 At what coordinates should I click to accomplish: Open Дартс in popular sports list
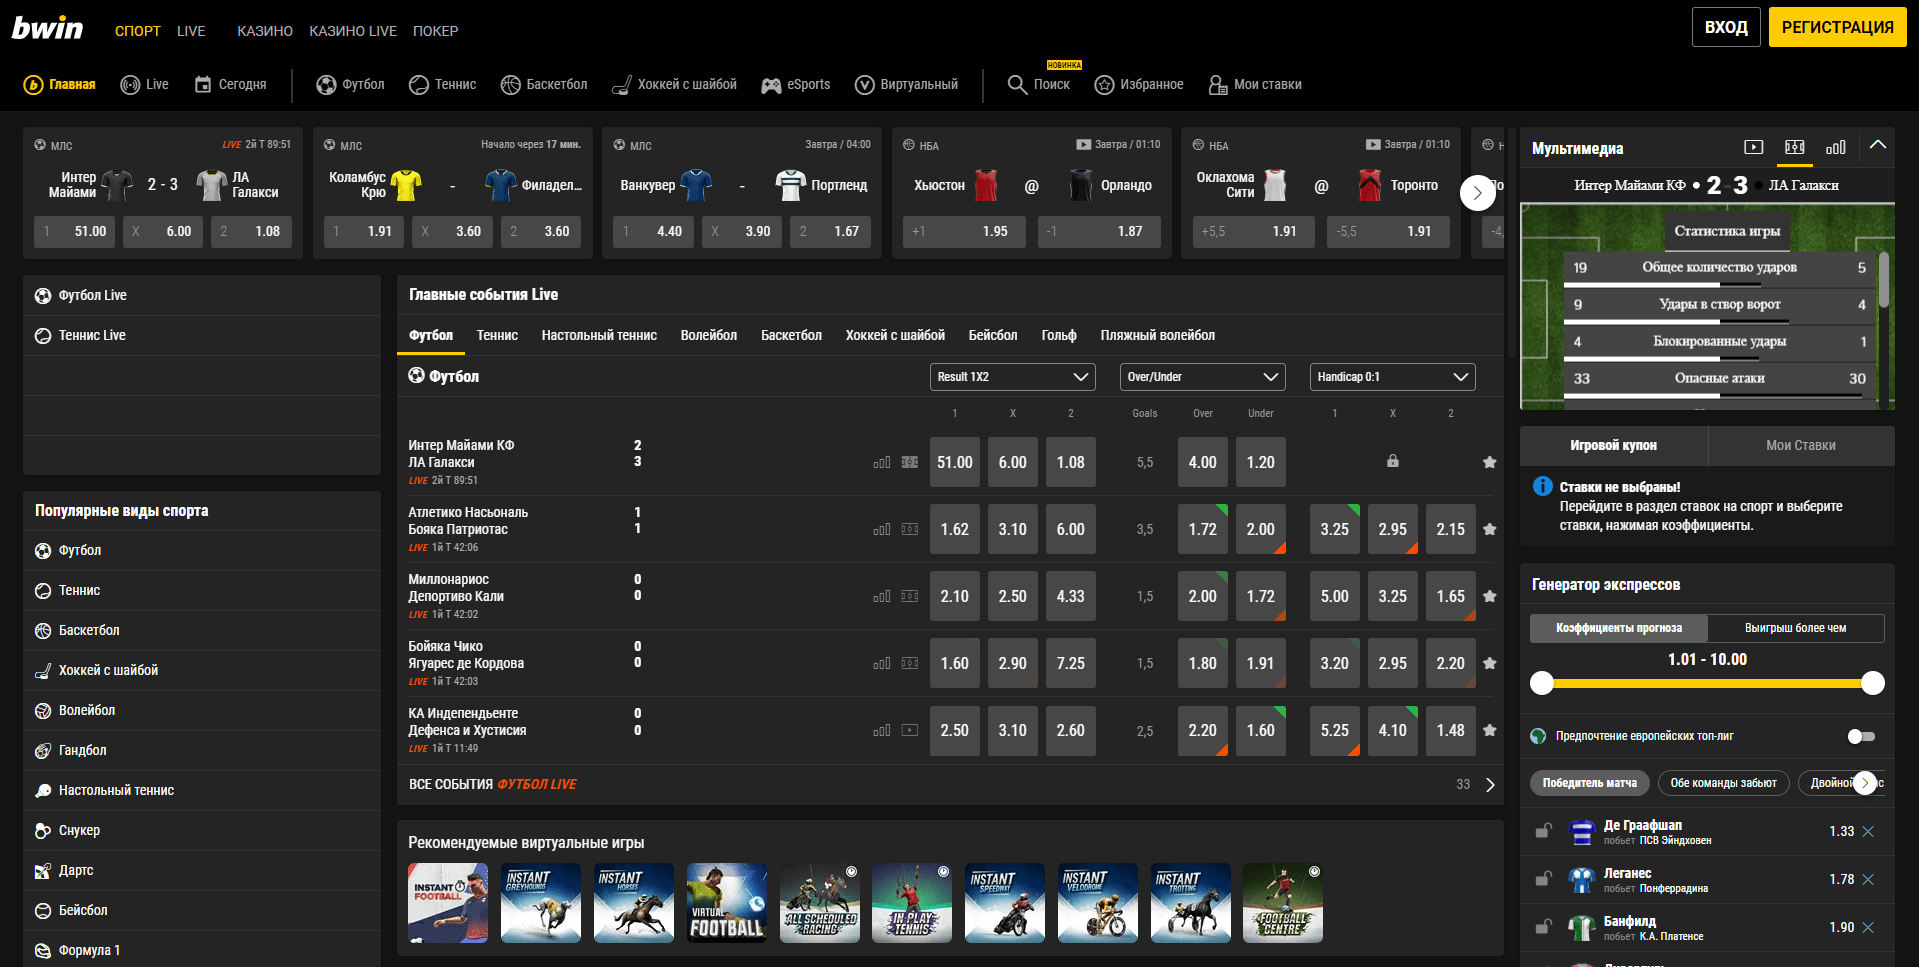click(202, 871)
